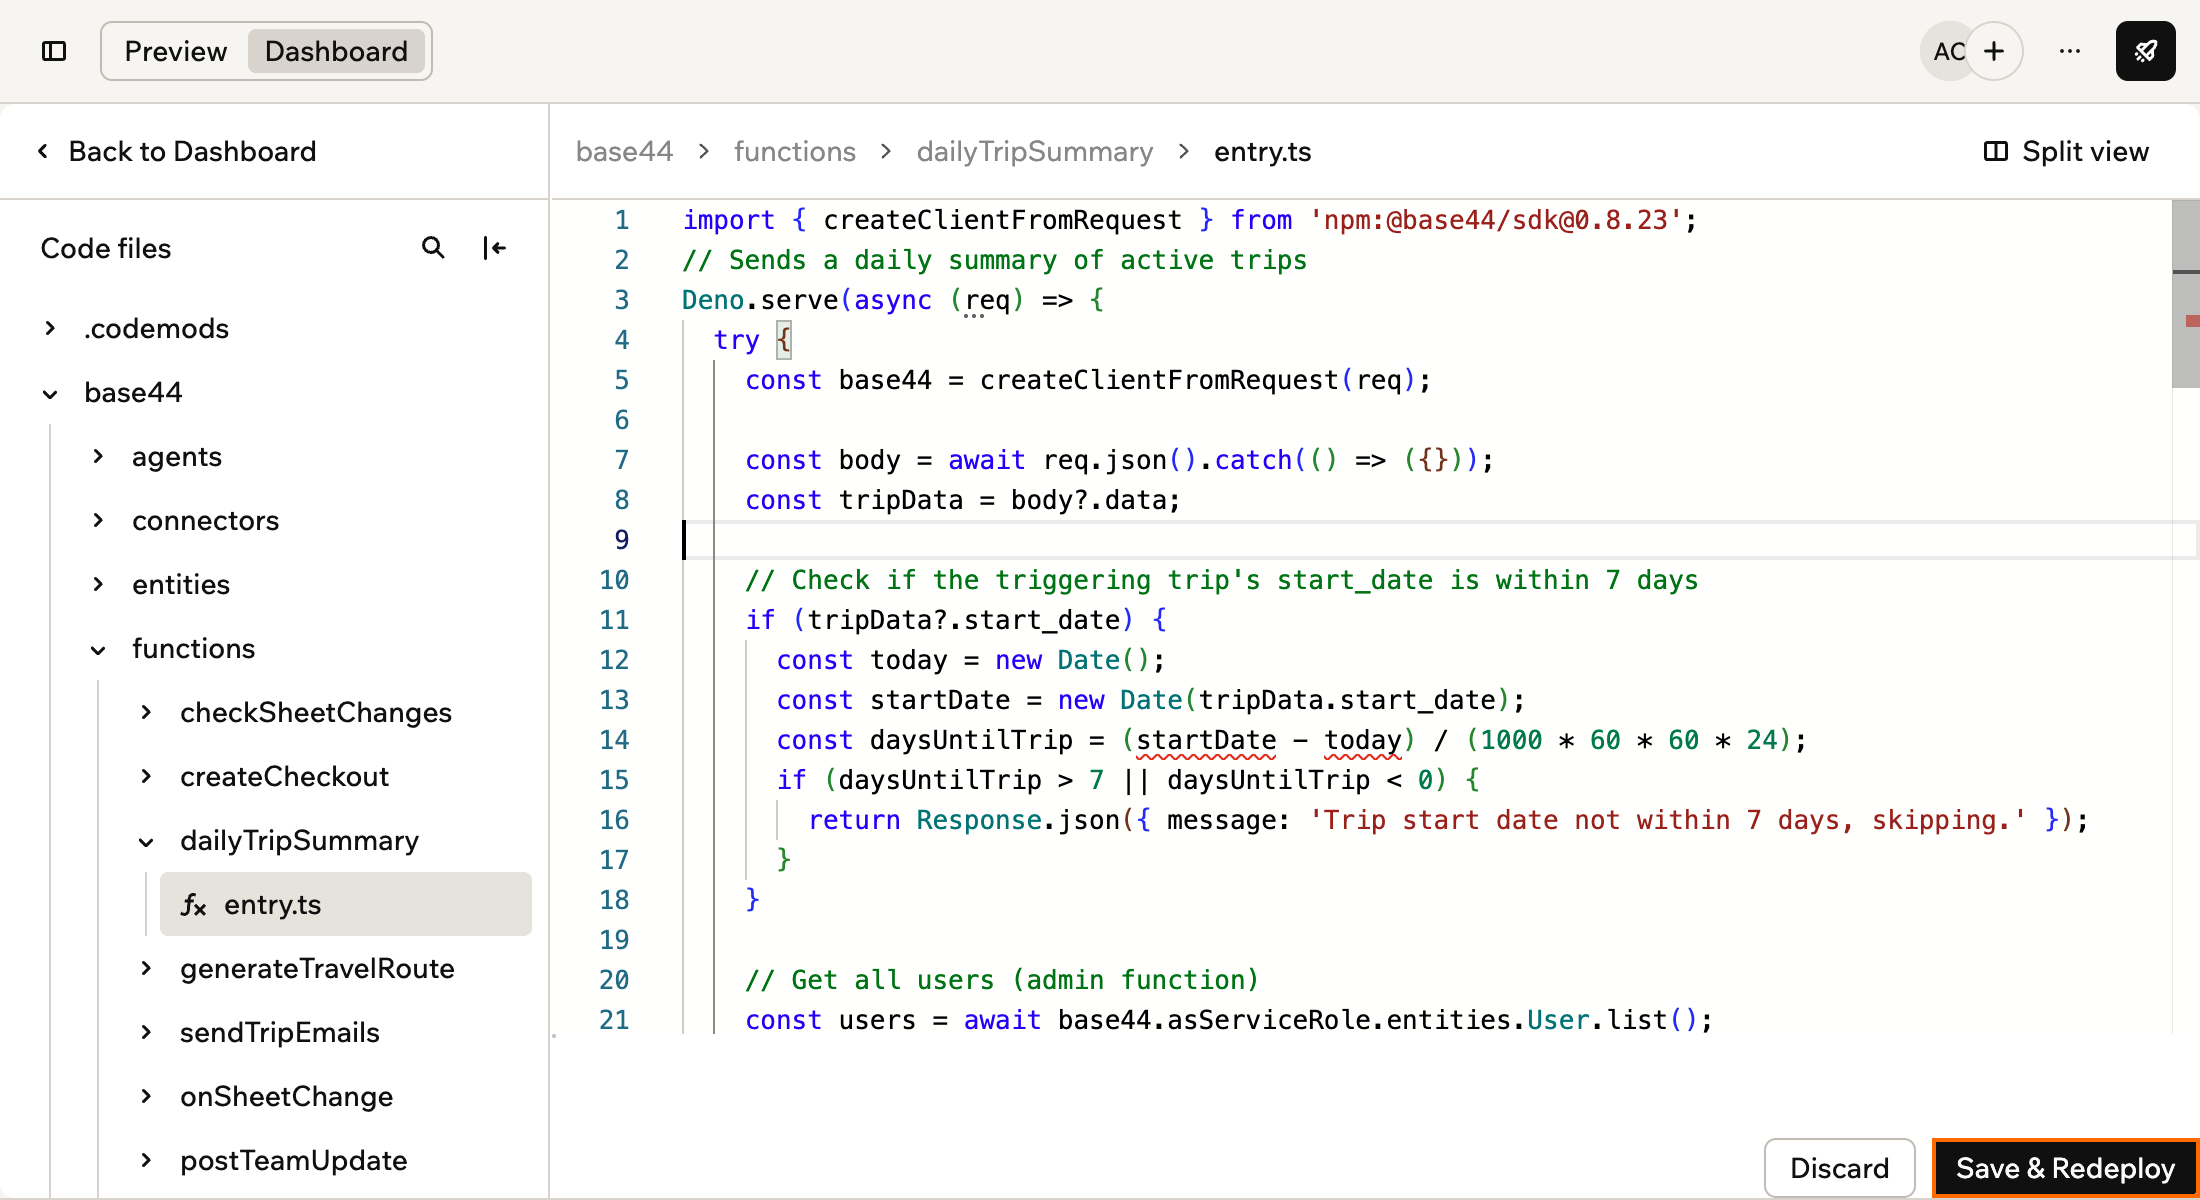Click line number 14 in the gutter
The height and width of the screenshot is (1200, 2200).
[614, 740]
